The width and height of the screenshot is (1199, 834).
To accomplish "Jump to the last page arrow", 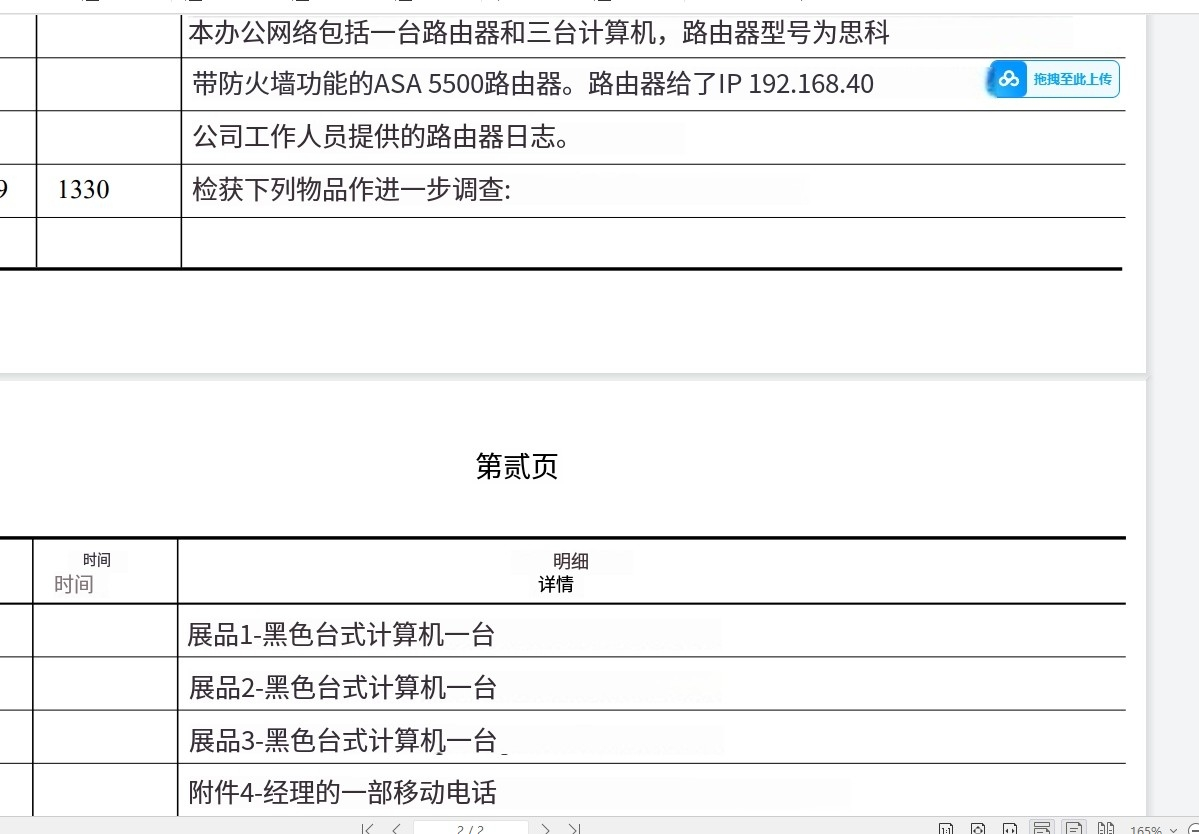I will point(574,829).
